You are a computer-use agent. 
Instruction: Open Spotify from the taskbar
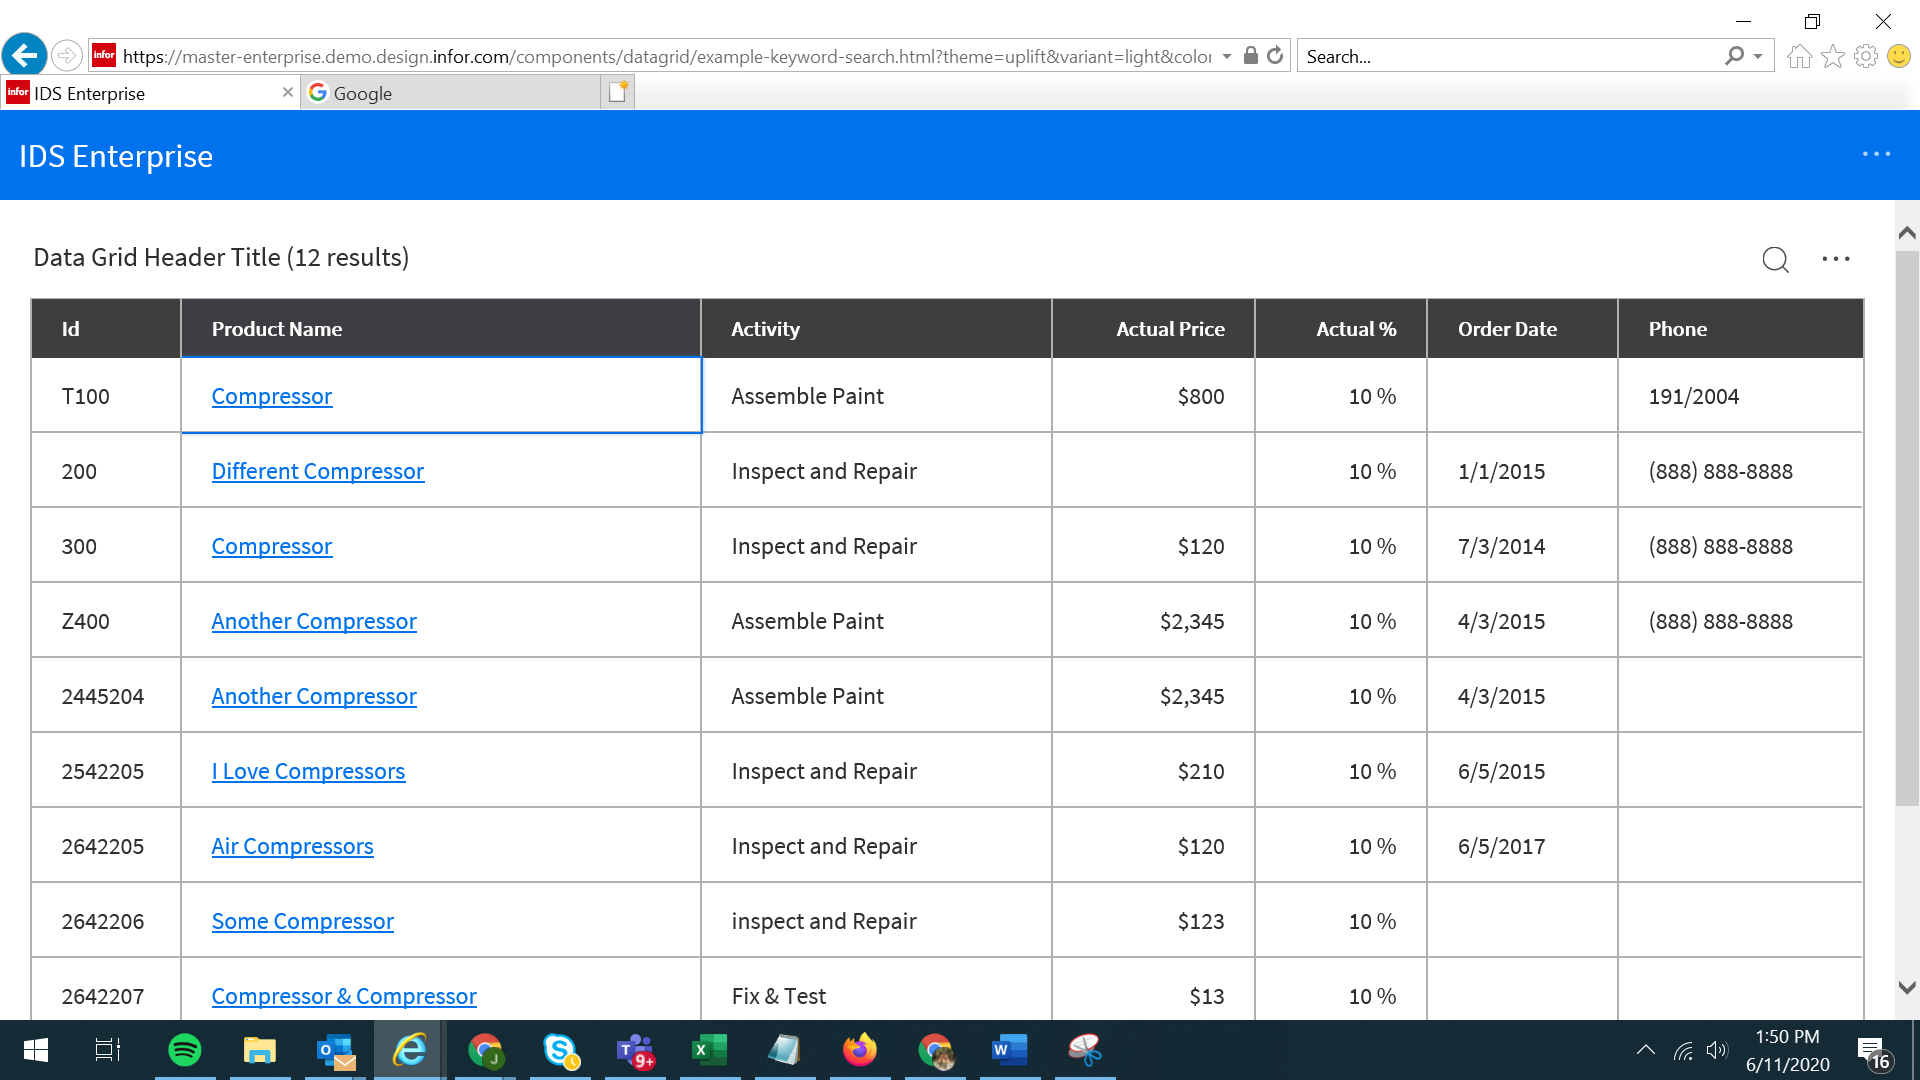[184, 1050]
